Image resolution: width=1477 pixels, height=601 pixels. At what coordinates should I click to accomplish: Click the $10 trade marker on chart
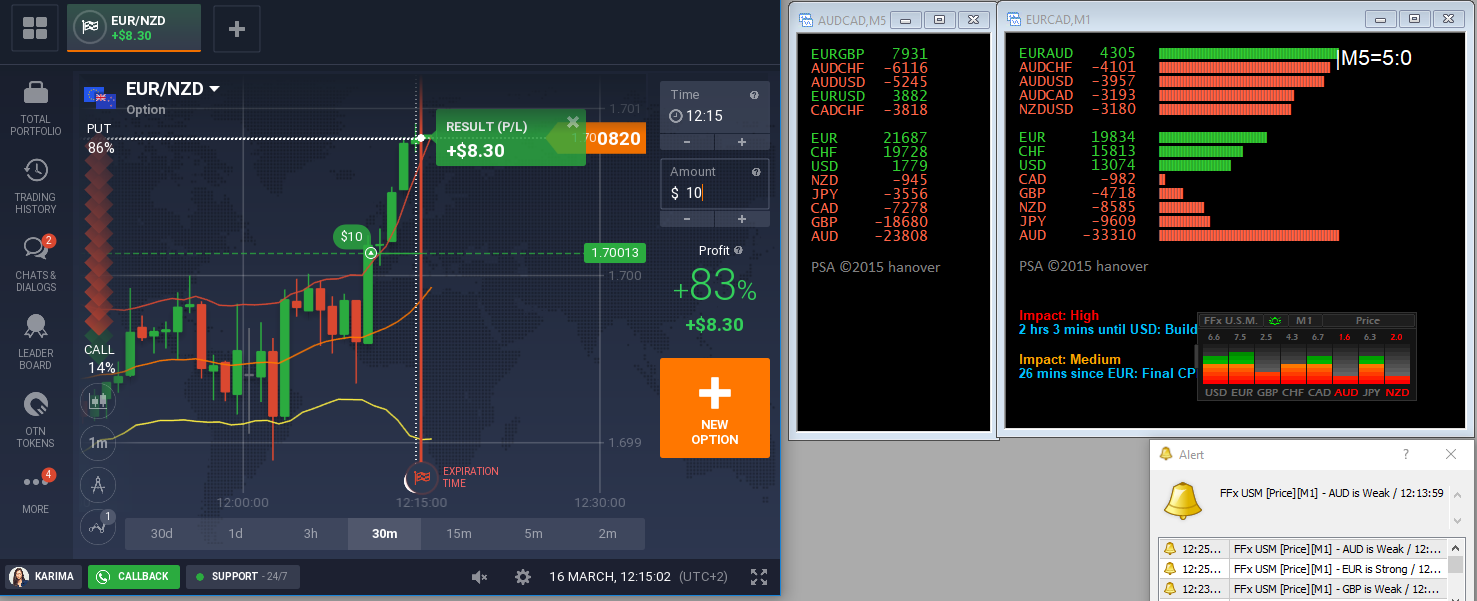point(351,237)
